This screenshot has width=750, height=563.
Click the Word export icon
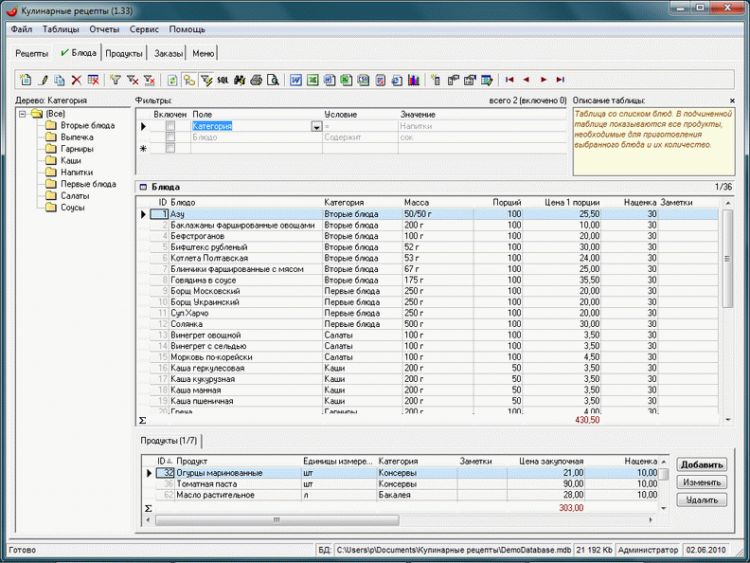(296, 79)
